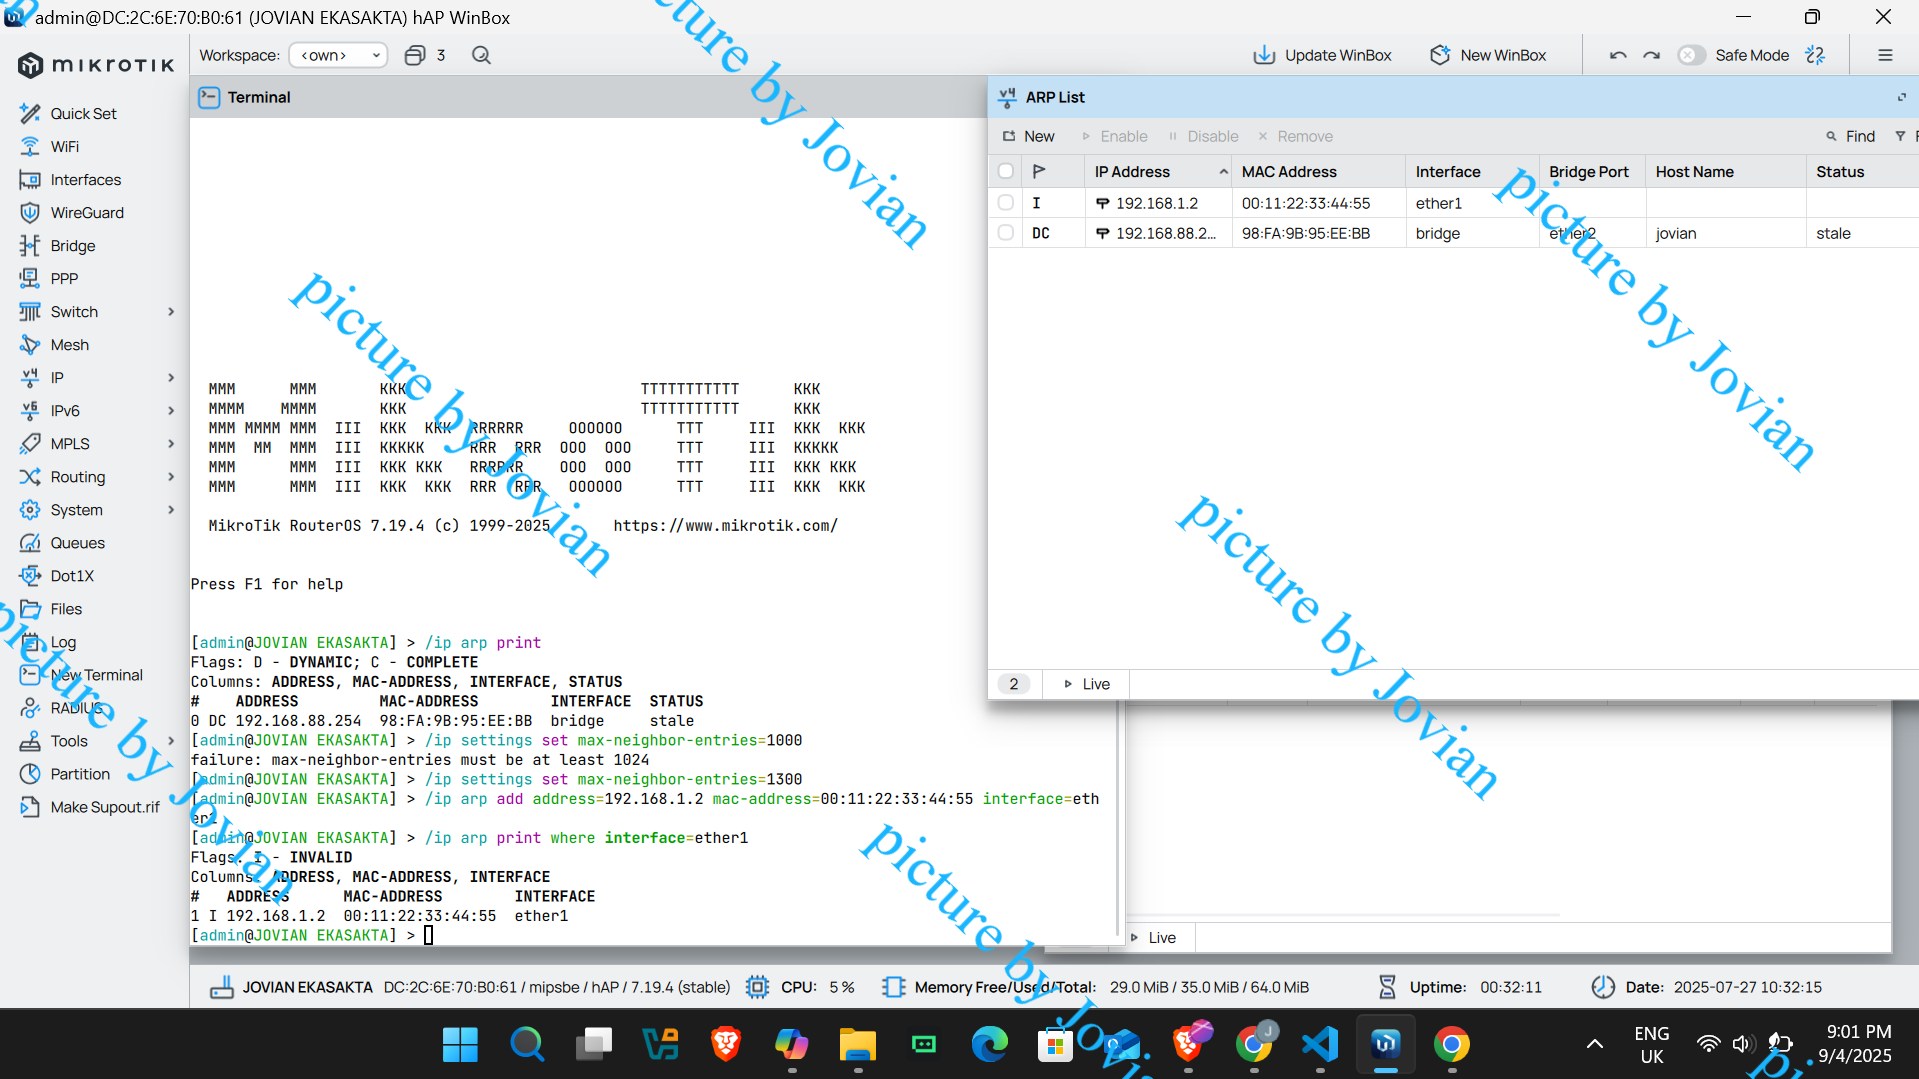Open Visual Studio Code from taskbar

click(1320, 1044)
